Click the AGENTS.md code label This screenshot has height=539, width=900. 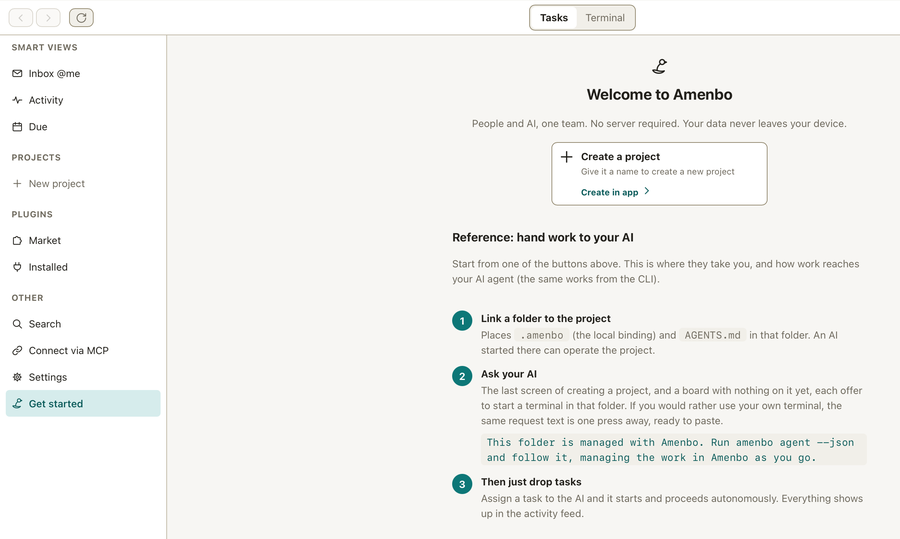point(712,335)
